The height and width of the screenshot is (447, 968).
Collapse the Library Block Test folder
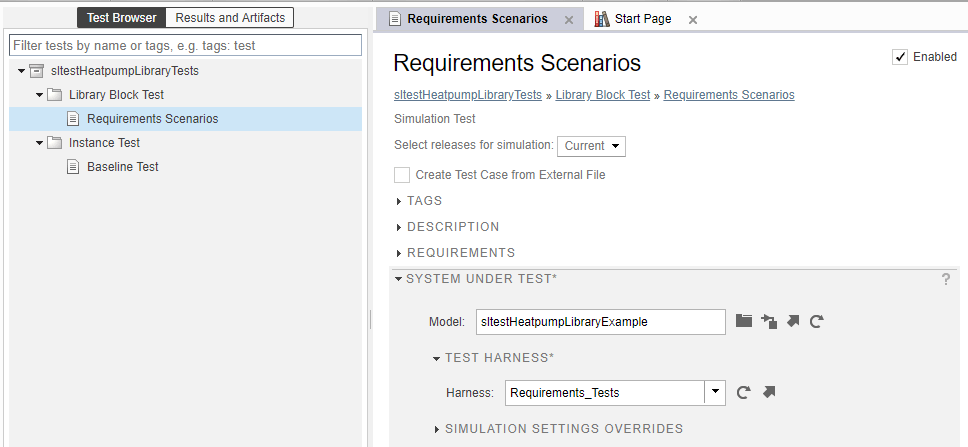[x=39, y=95]
